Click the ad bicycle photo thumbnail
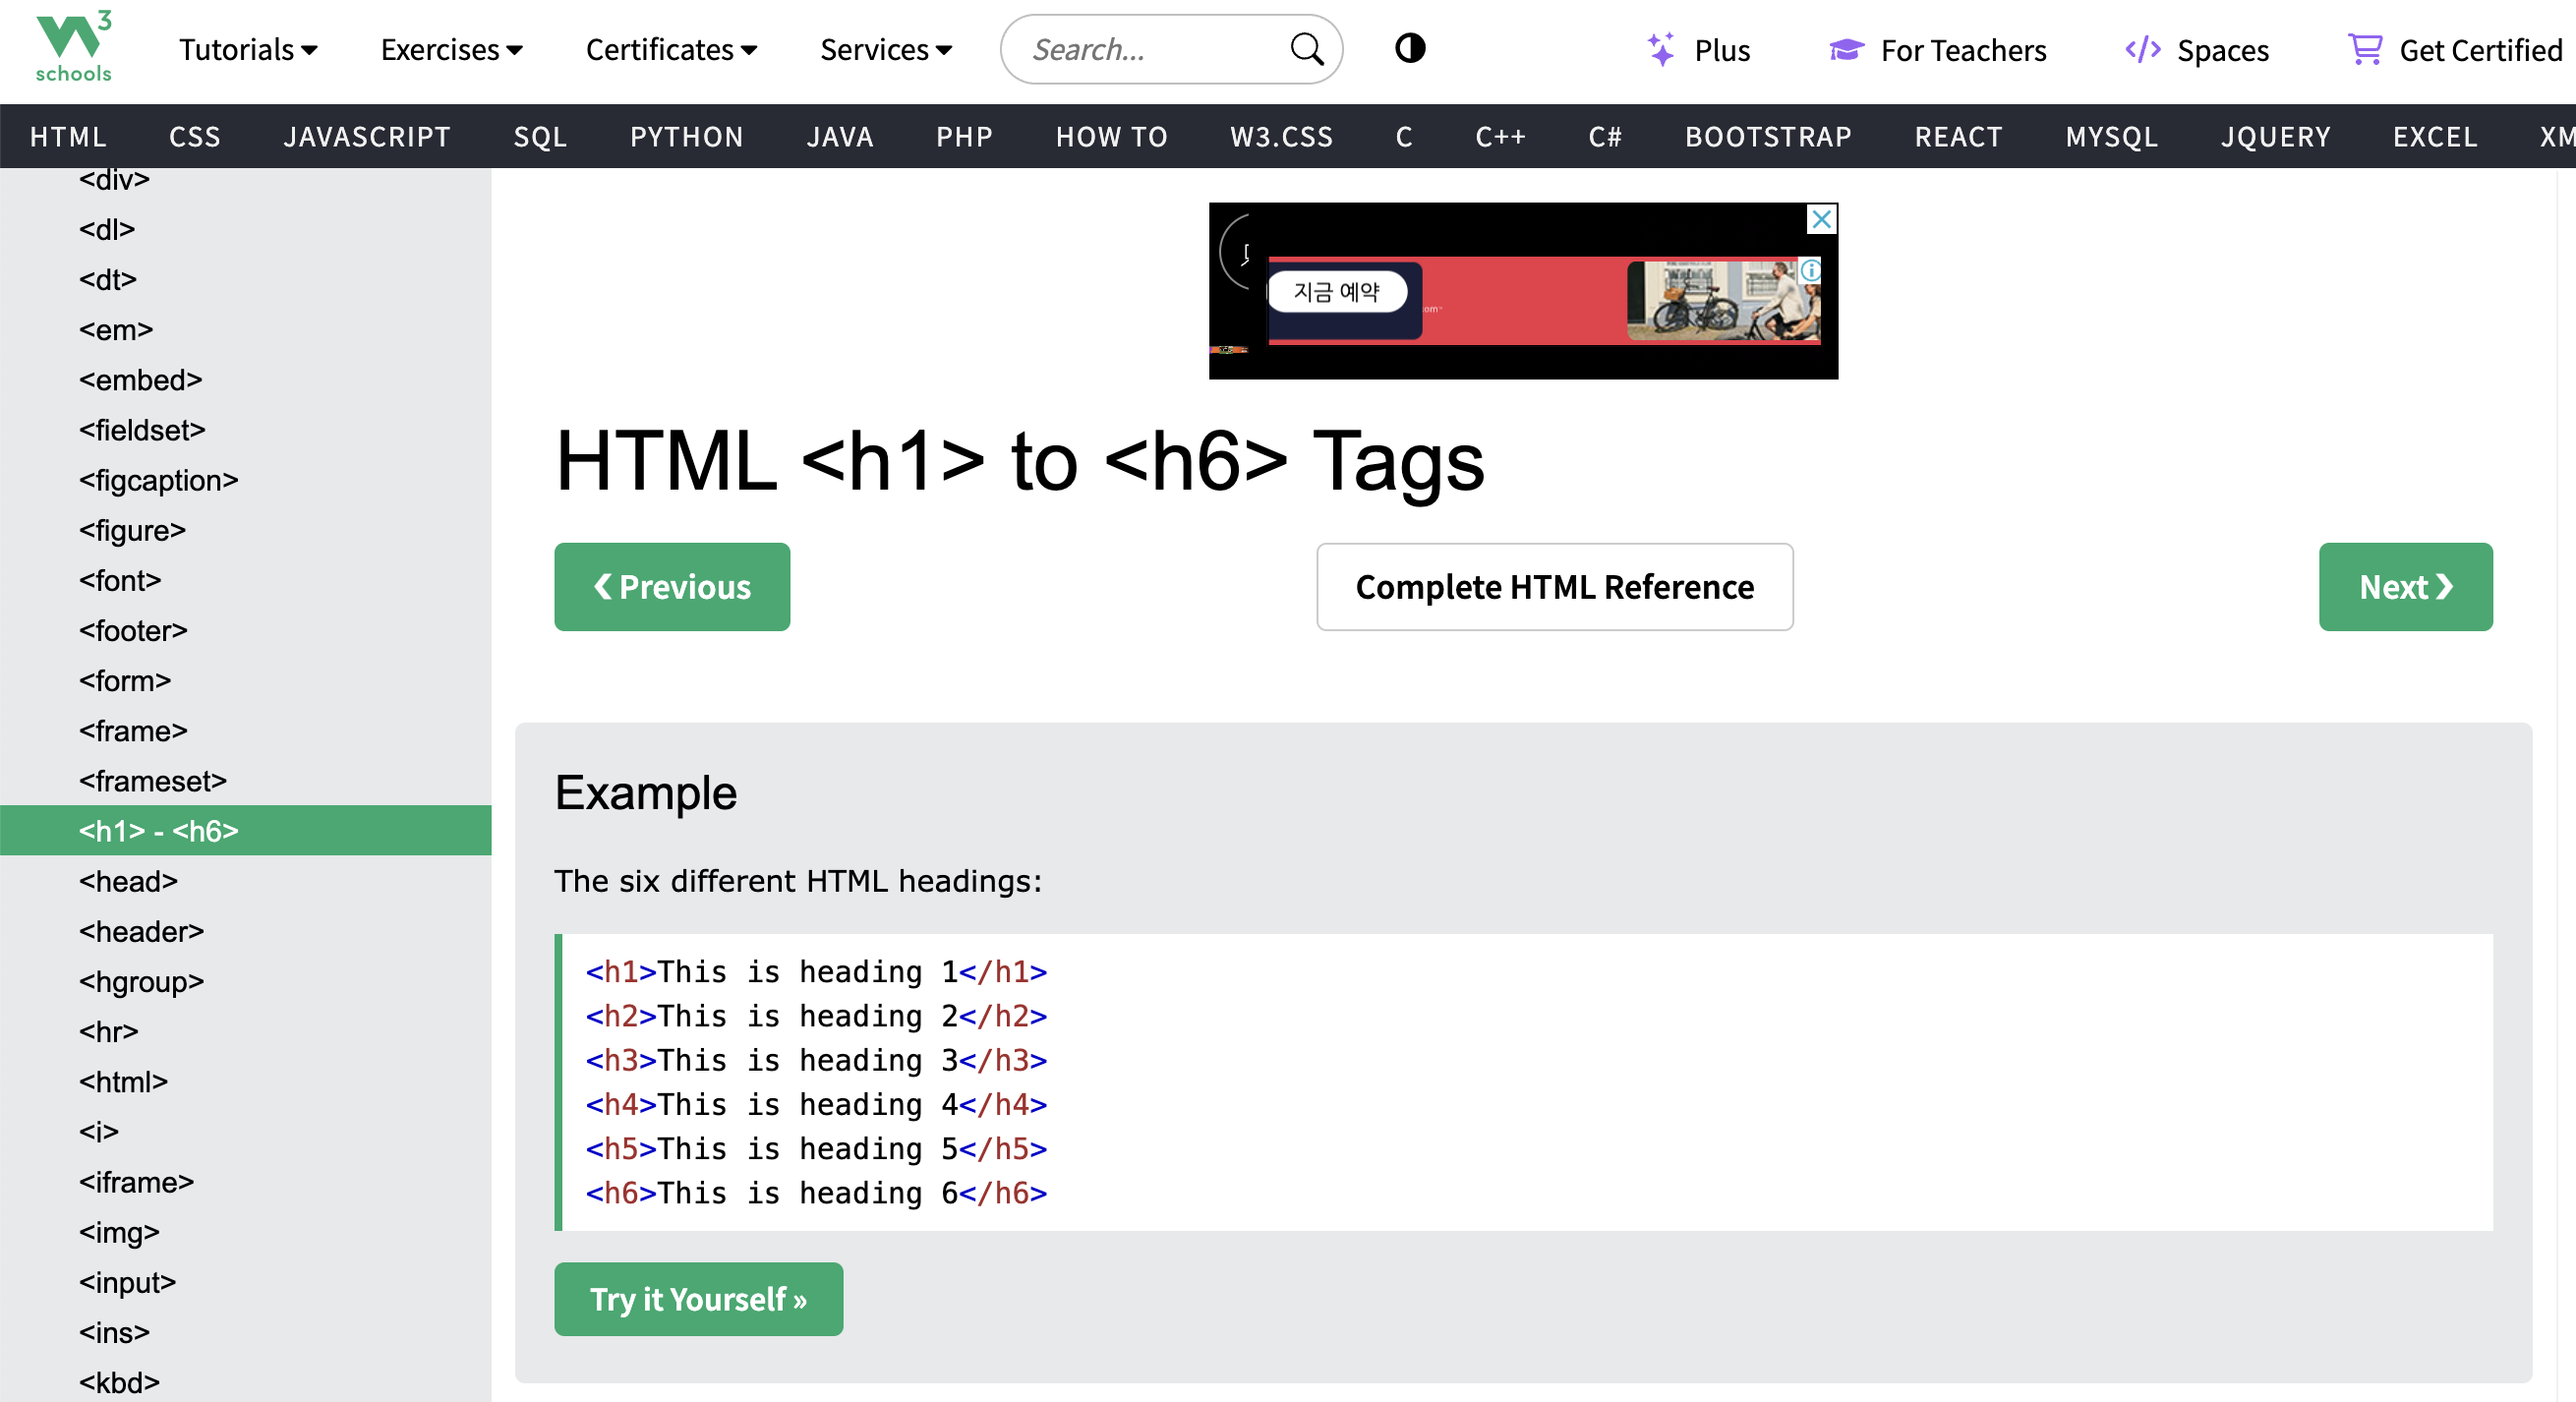This screenshot has width=2576, height=1402. tap(1723, 301)
